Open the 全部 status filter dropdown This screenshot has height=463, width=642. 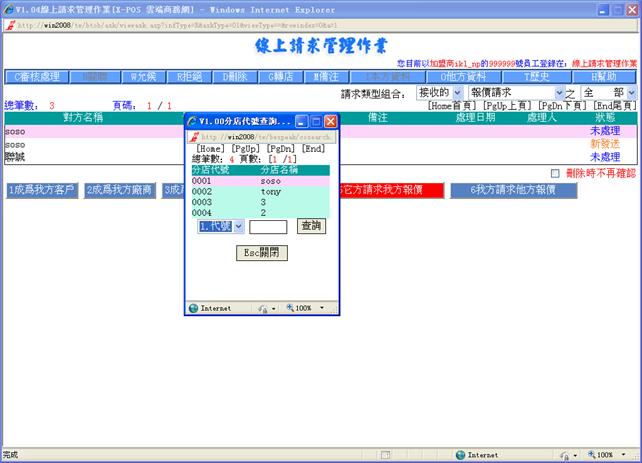pos(606,92)
